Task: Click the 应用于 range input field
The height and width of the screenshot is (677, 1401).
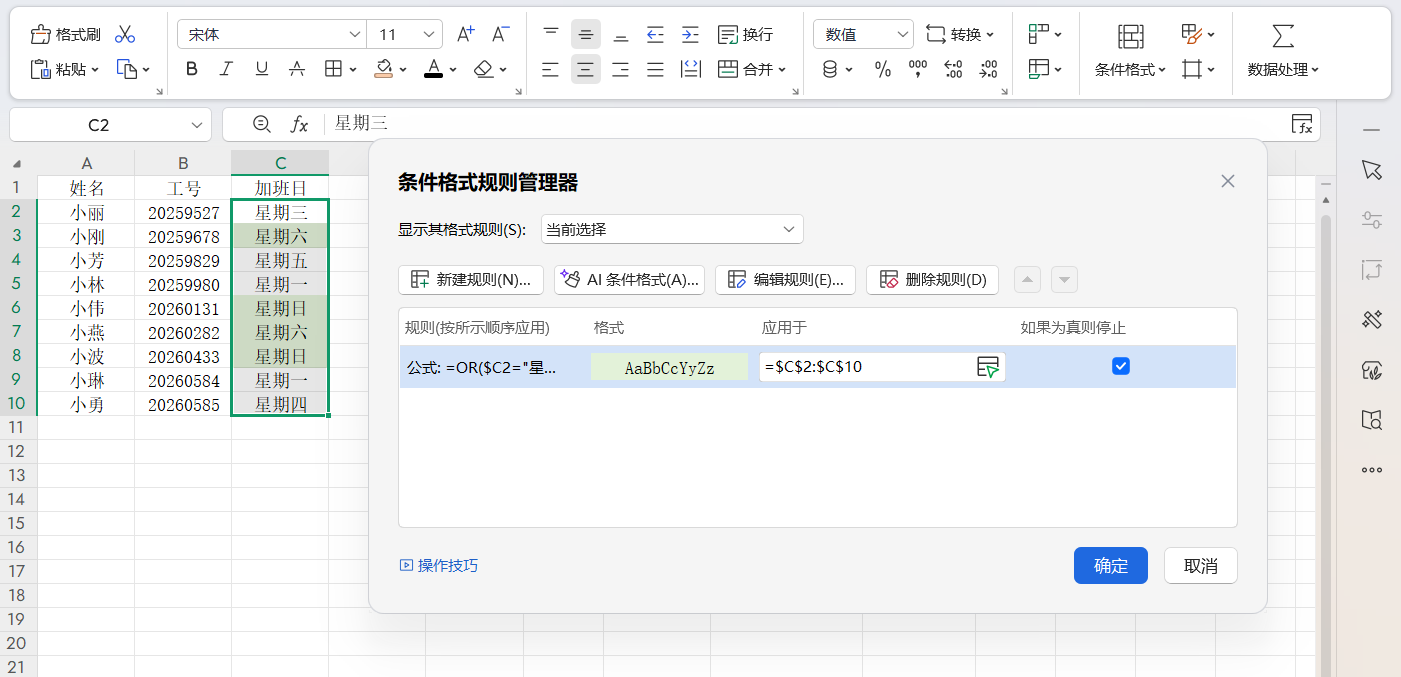Action: [x=870, y=366]
